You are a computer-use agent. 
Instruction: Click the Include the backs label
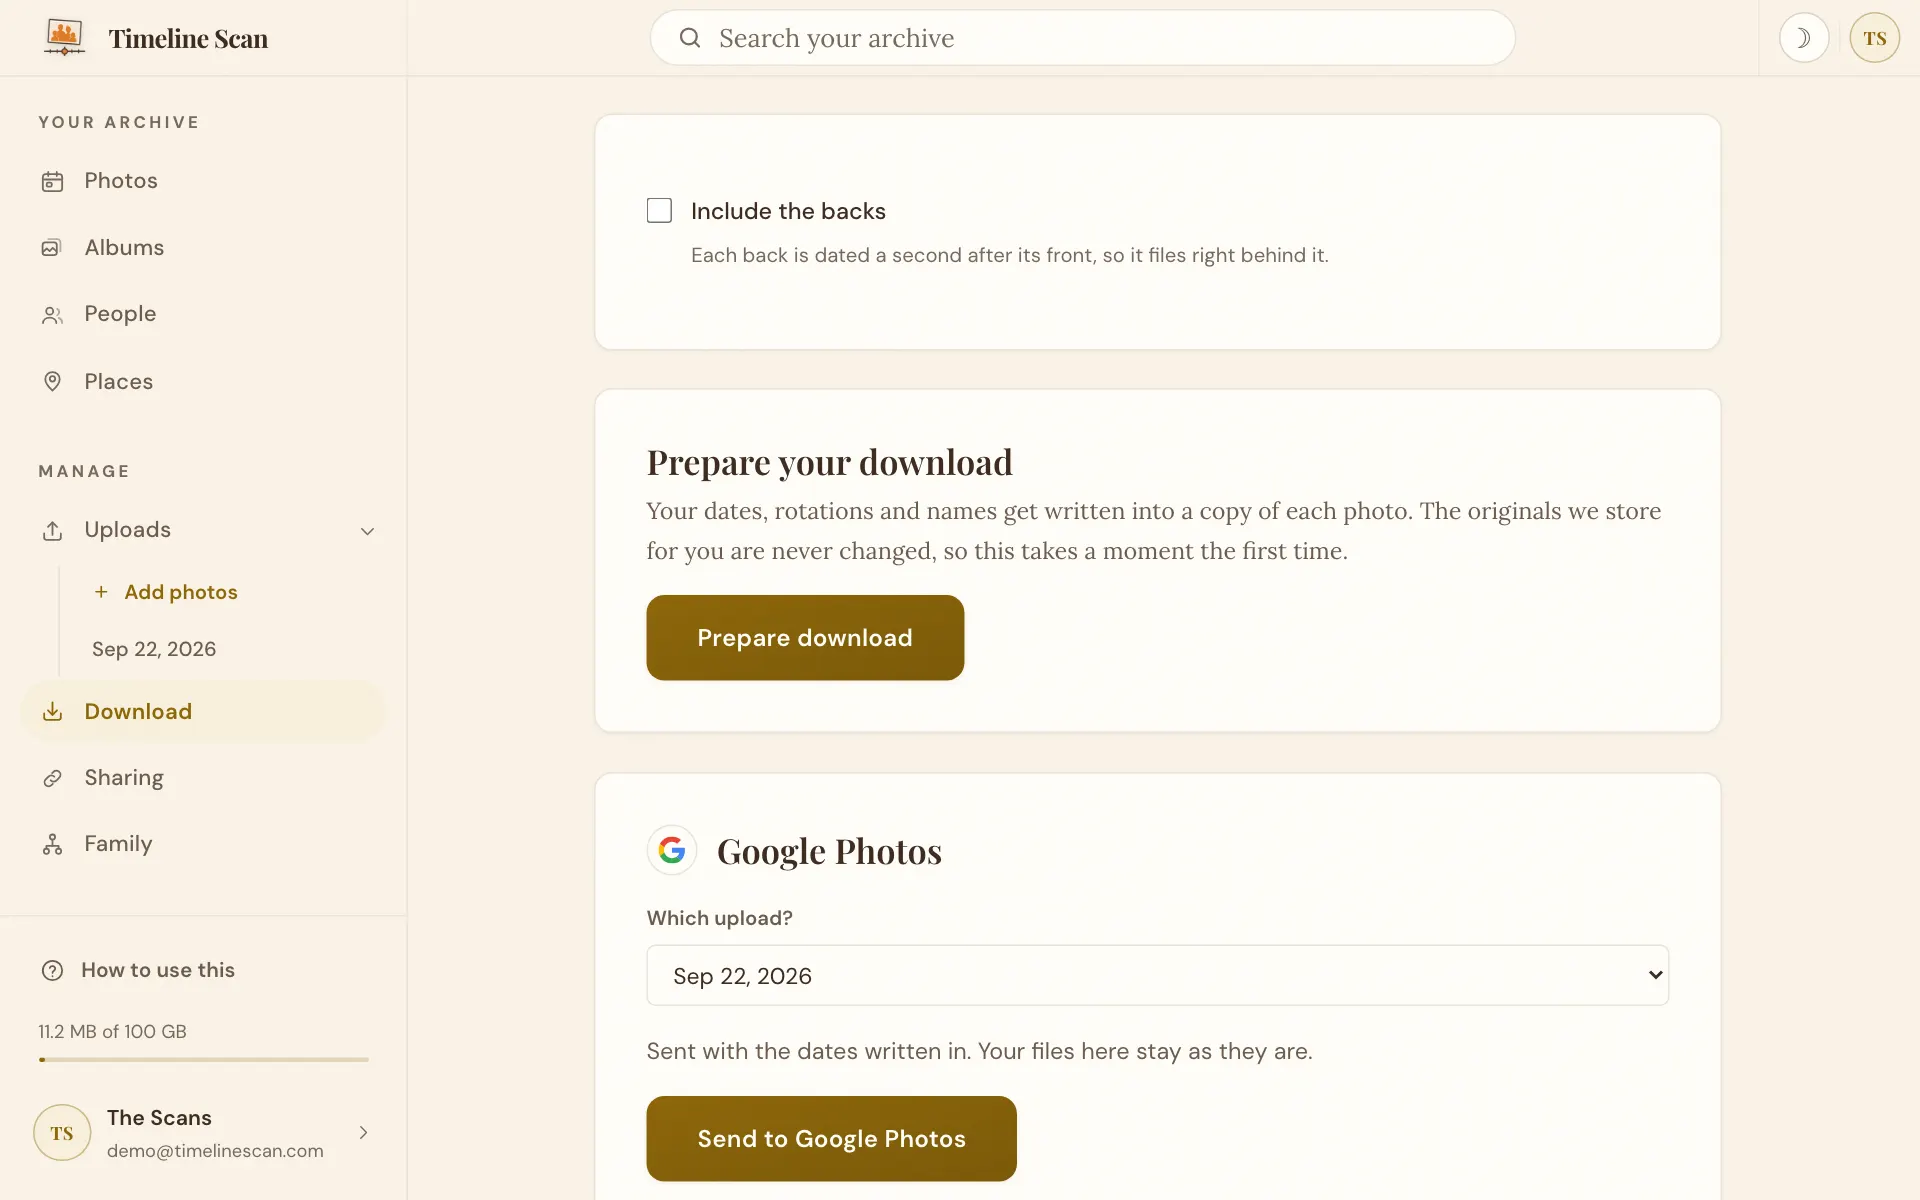(x=788, y=211)
